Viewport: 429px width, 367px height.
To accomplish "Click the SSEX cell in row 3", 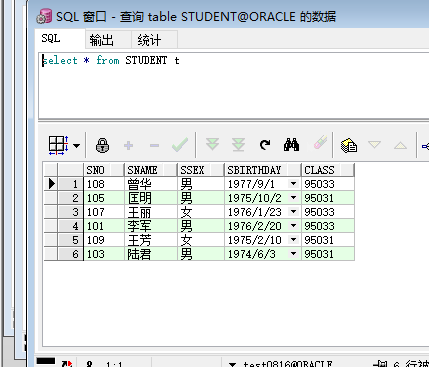I will pyautogui.click(x=201, y=212).
